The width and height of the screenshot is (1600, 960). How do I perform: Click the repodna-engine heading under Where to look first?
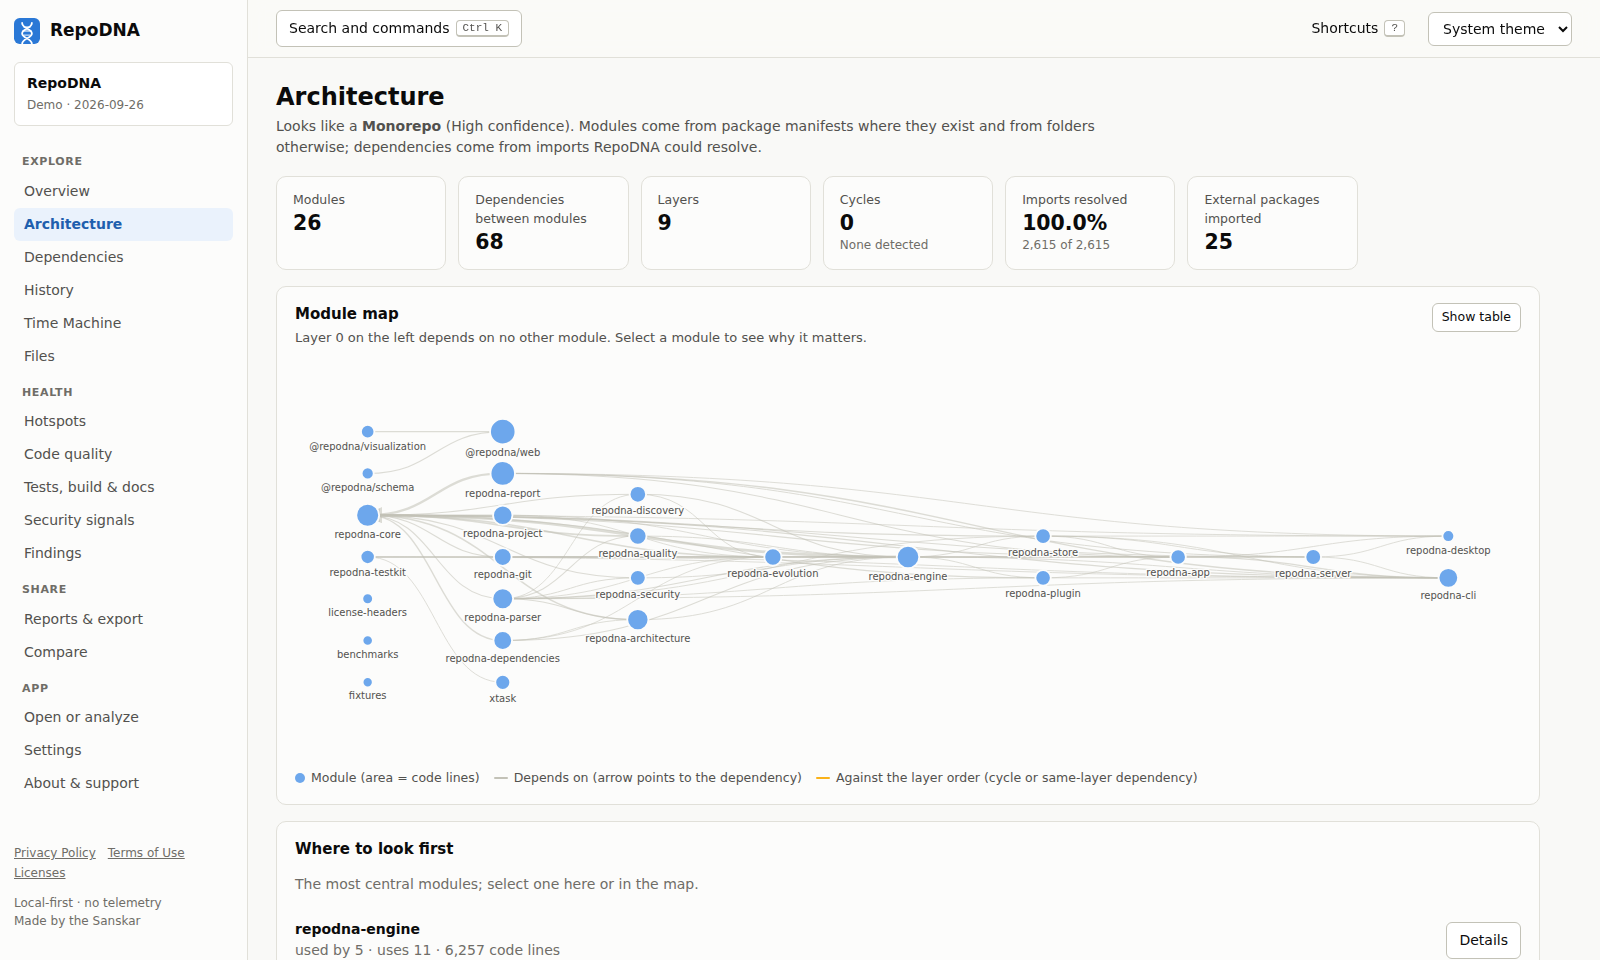[357, 929]
